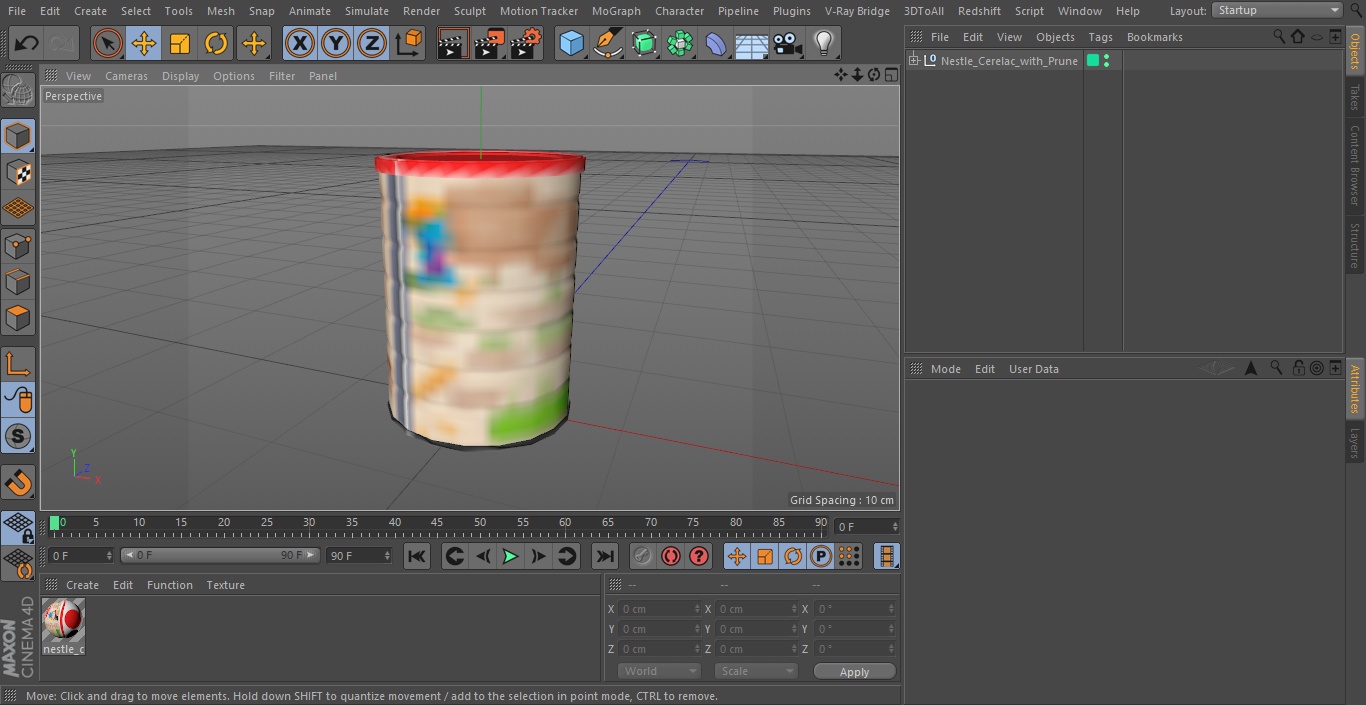Open viewport Filter menu
This screenshot has width=1366, height=705.
click(282, 76)
